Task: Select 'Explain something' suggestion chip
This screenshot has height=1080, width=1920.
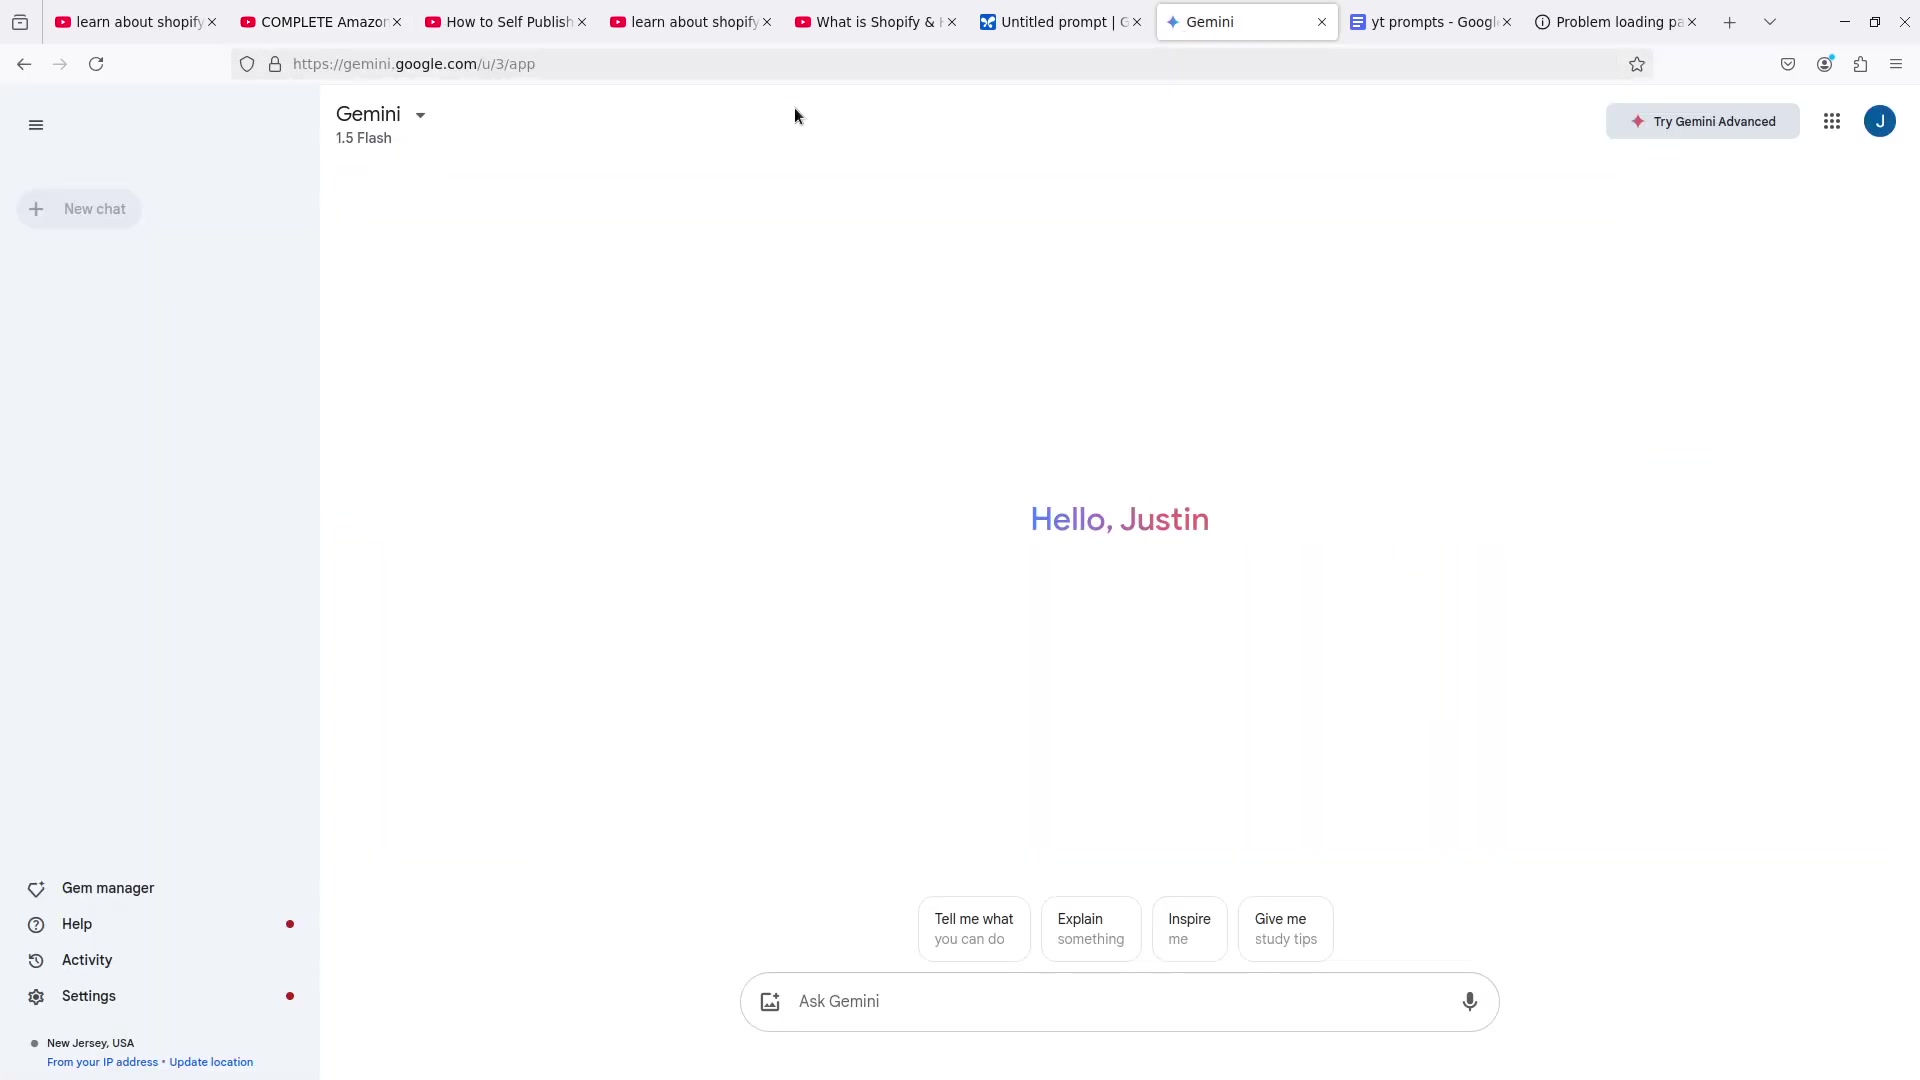Action: [x=1090, y=929]
